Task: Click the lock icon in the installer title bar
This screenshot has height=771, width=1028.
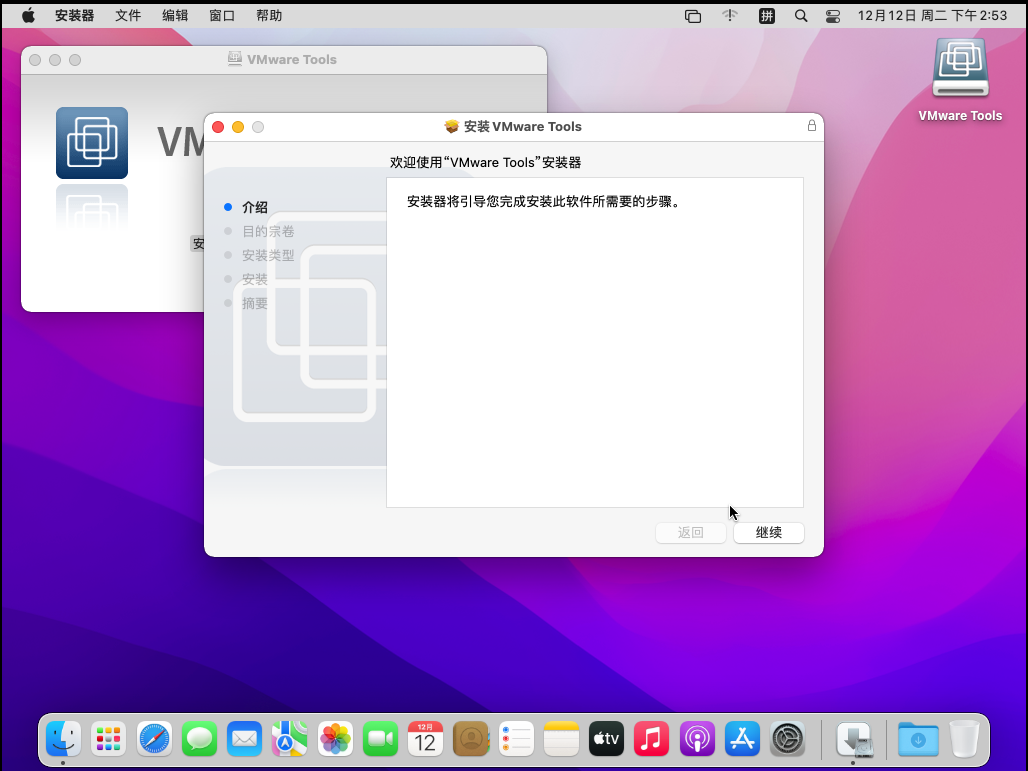Action: coord(812,125)
